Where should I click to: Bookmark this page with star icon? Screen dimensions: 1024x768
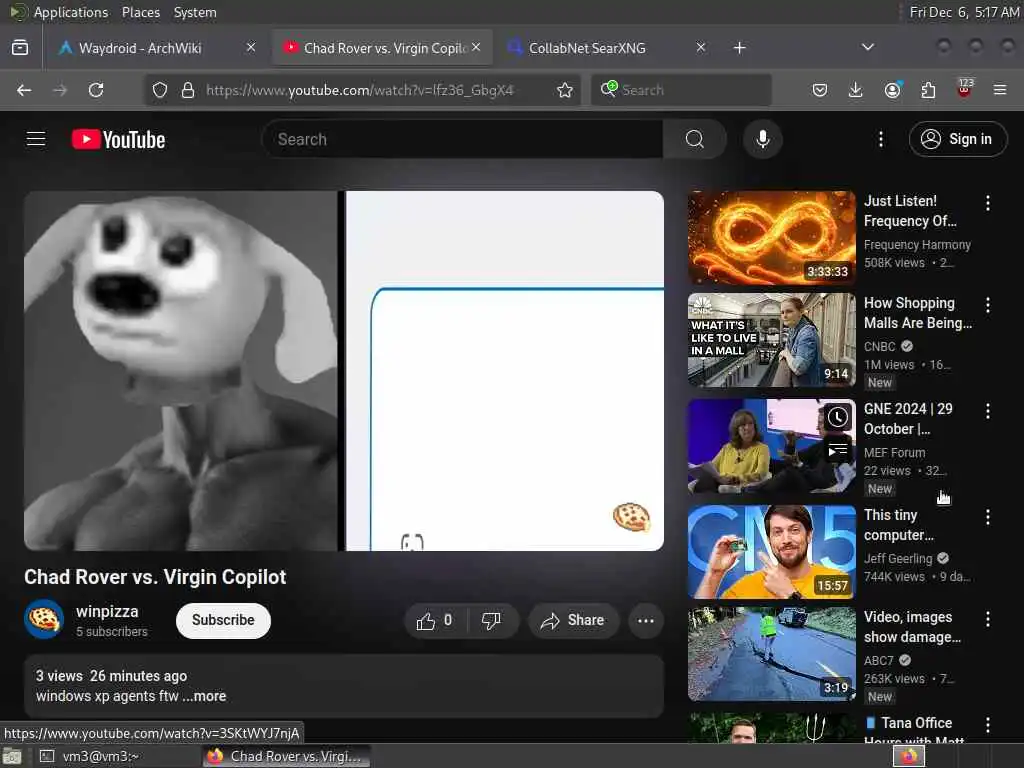click(565, 90)
